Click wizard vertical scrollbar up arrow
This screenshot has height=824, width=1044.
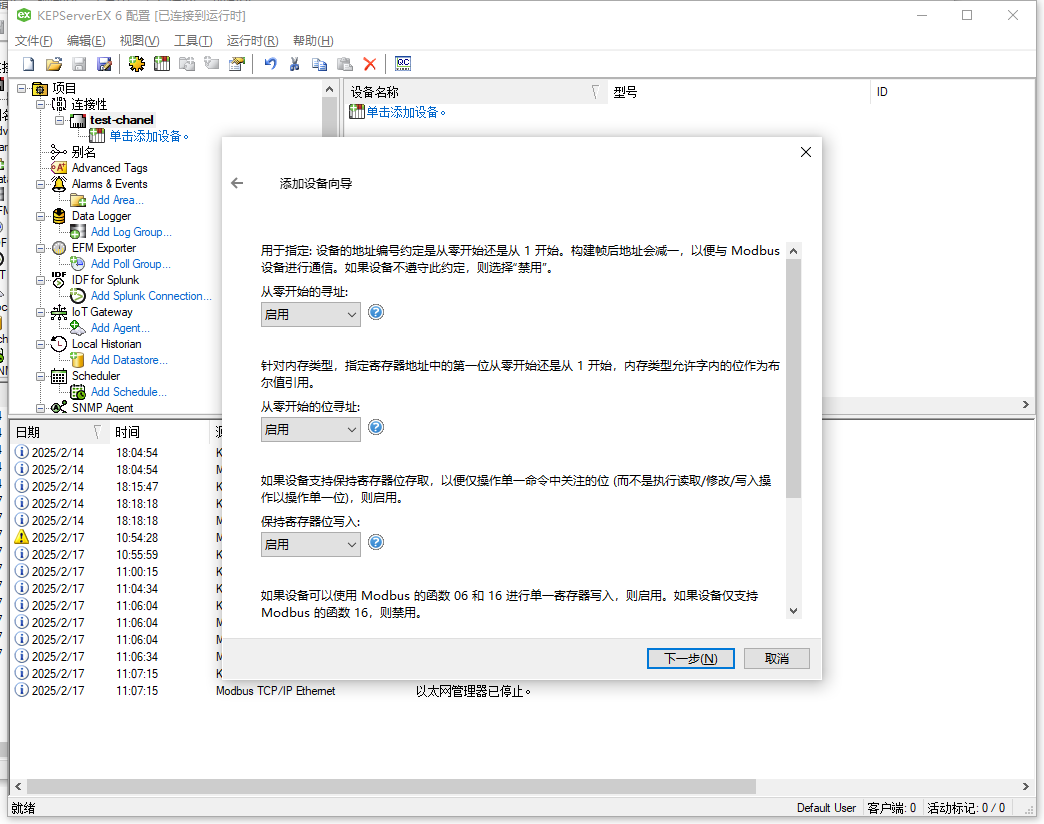[x=793, y=251]
